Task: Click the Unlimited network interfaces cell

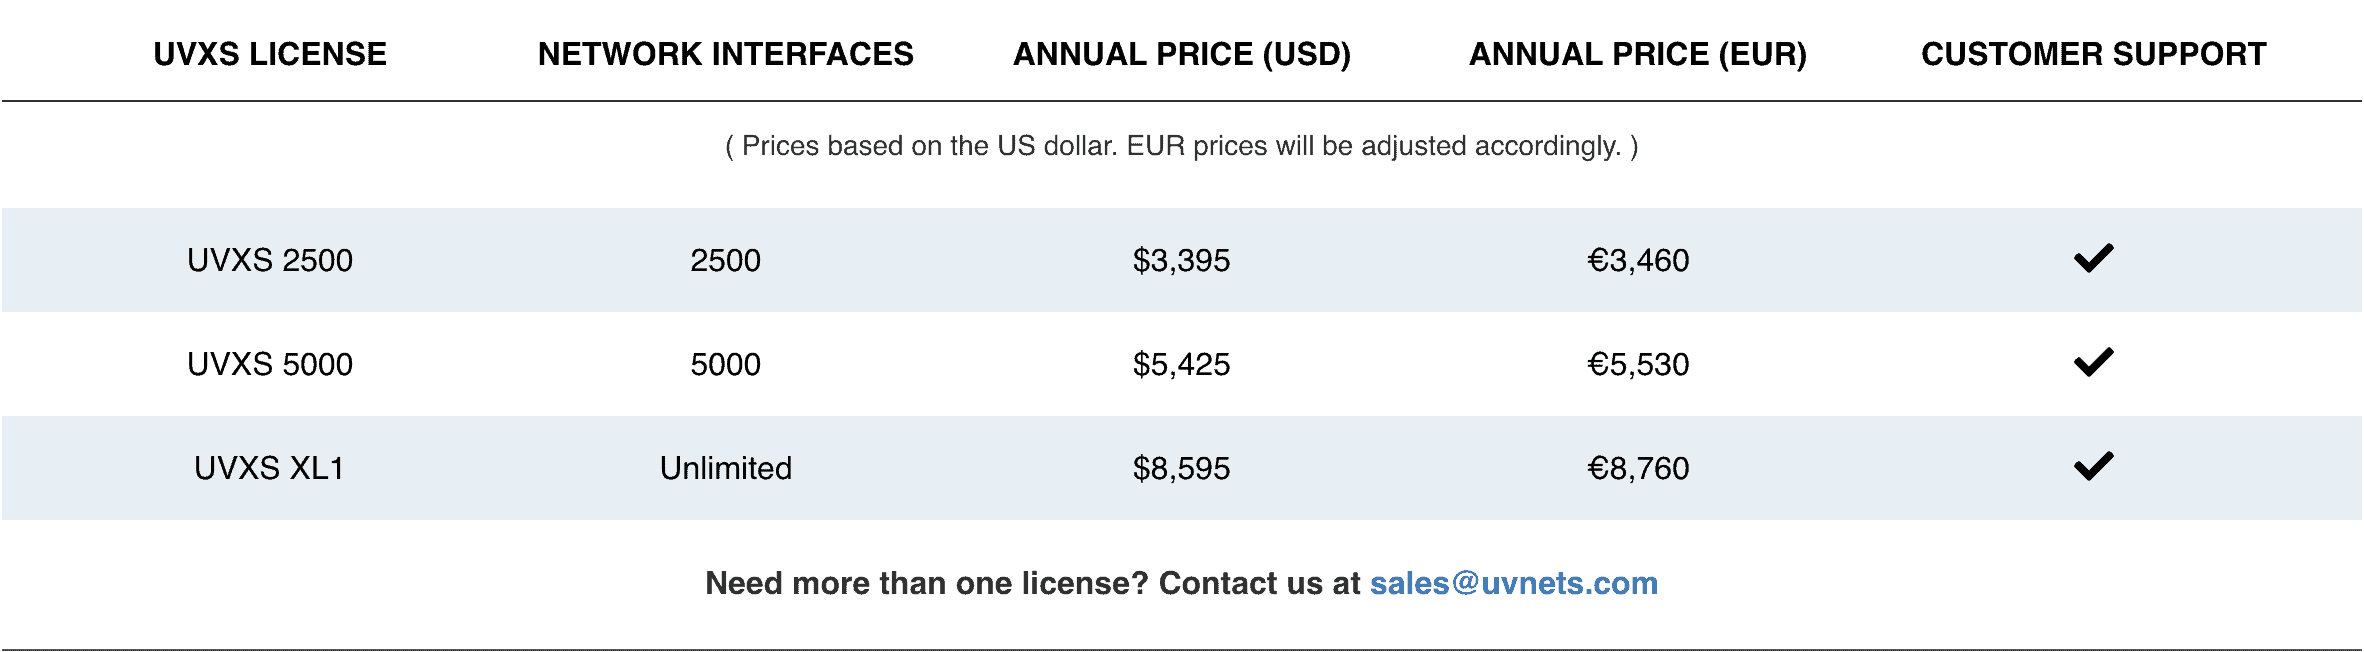Action: pyautogui.click(x=725, y=468)
